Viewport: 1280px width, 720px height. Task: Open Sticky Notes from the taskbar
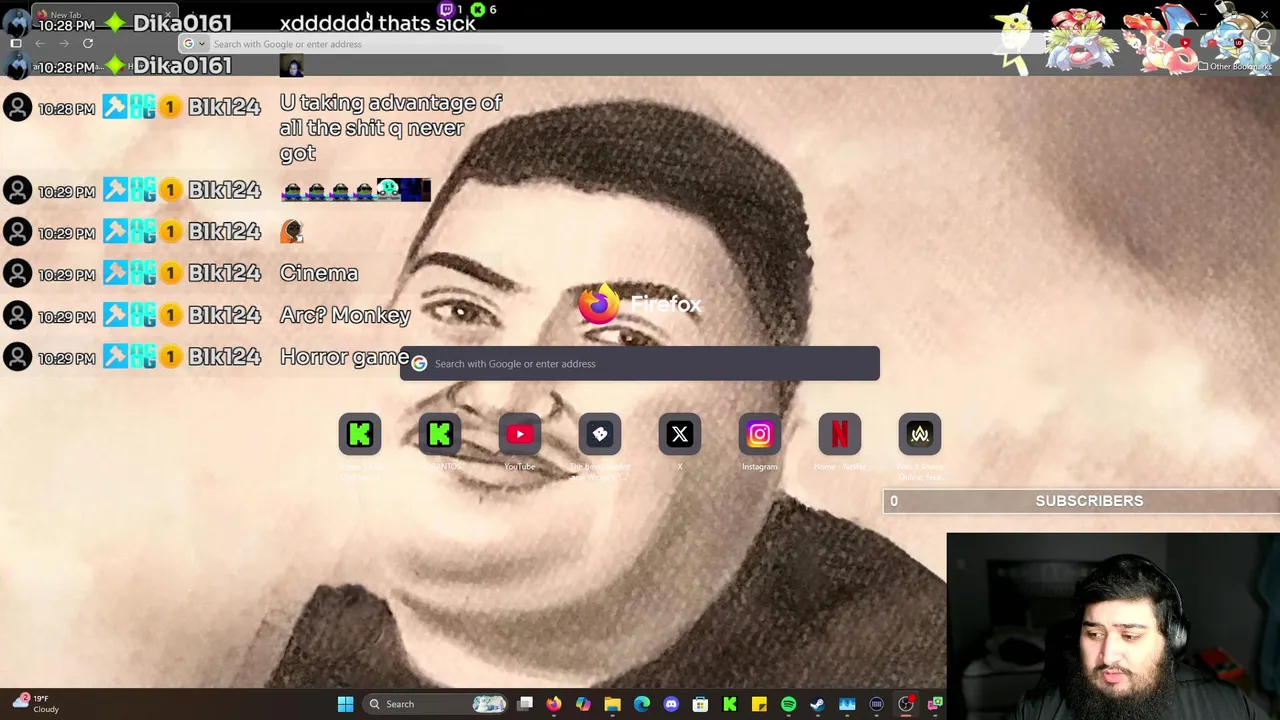tap(759, 704)
